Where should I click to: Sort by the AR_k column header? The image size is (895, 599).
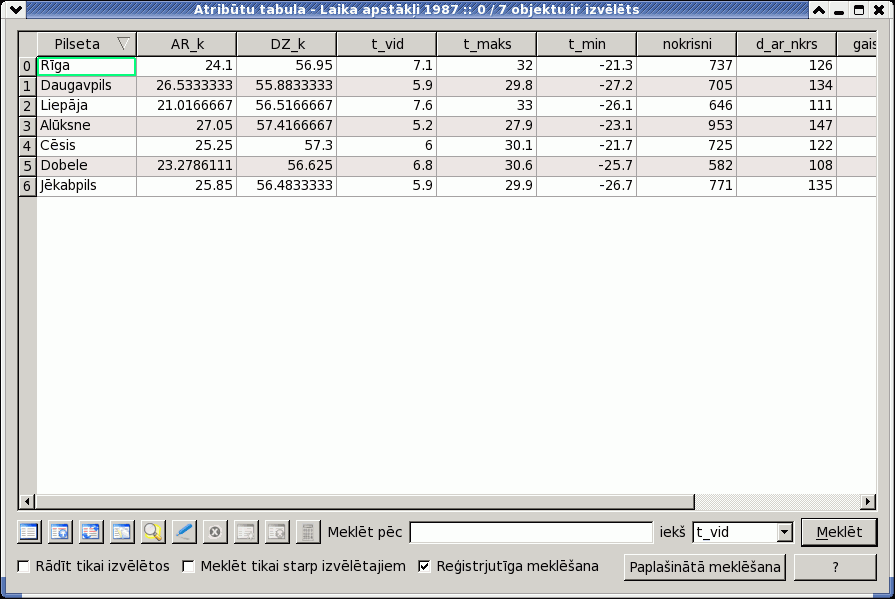point(187,44)
